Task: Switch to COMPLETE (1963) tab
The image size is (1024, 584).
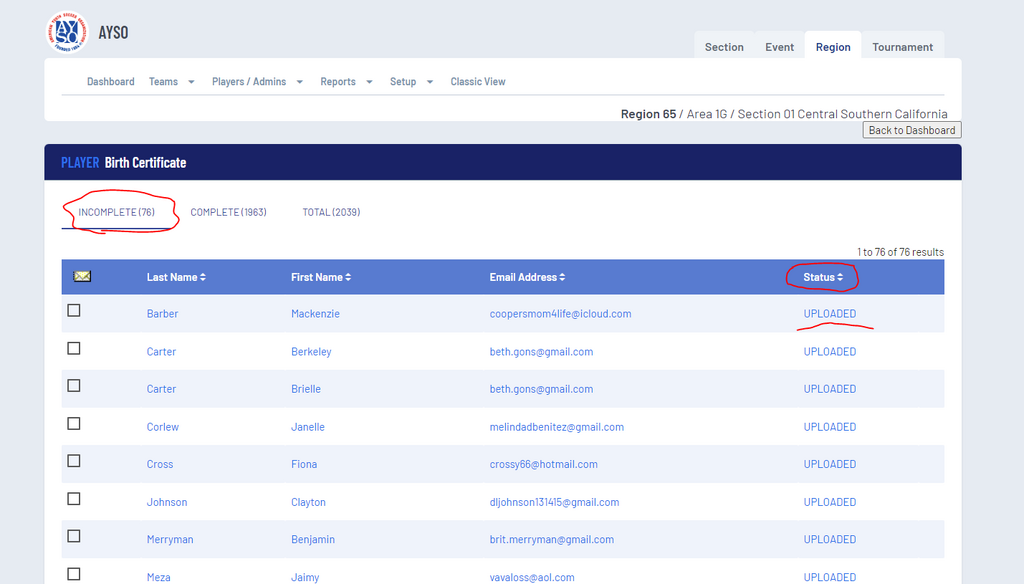Action: (228, 212)
